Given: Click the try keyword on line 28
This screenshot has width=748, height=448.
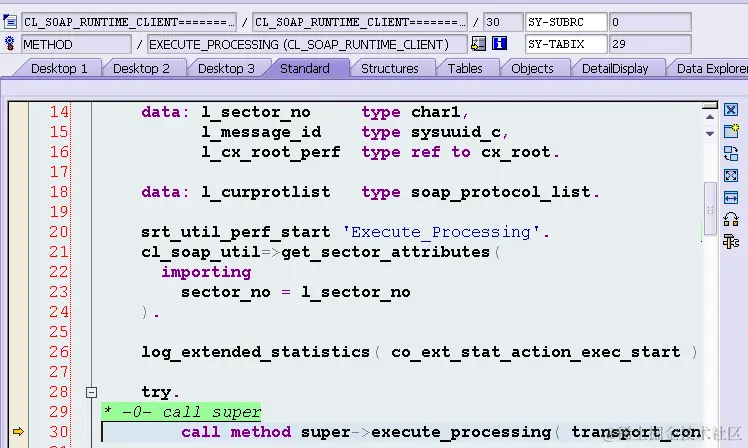Looking at the screenshot, I should point(156,392).
